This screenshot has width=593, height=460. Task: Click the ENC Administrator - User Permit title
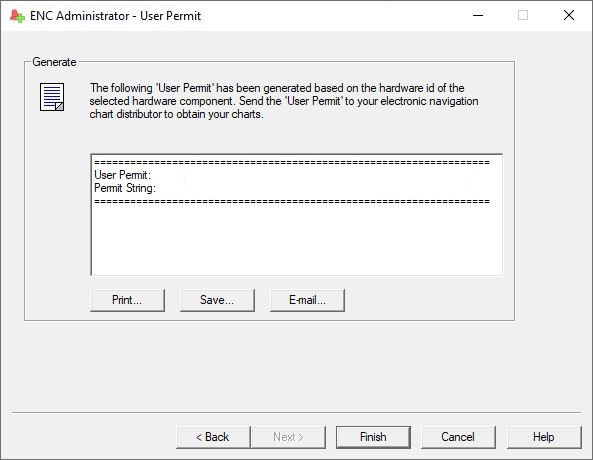115,16
